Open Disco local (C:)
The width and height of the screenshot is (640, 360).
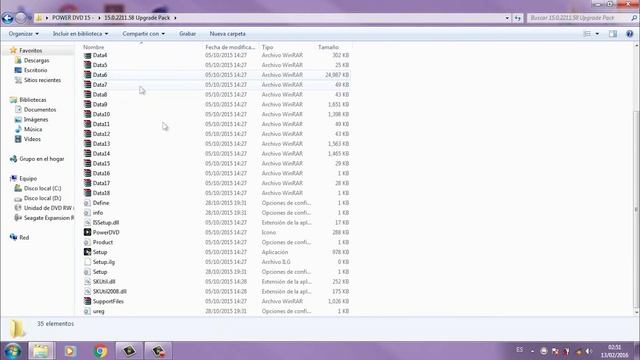42,188
